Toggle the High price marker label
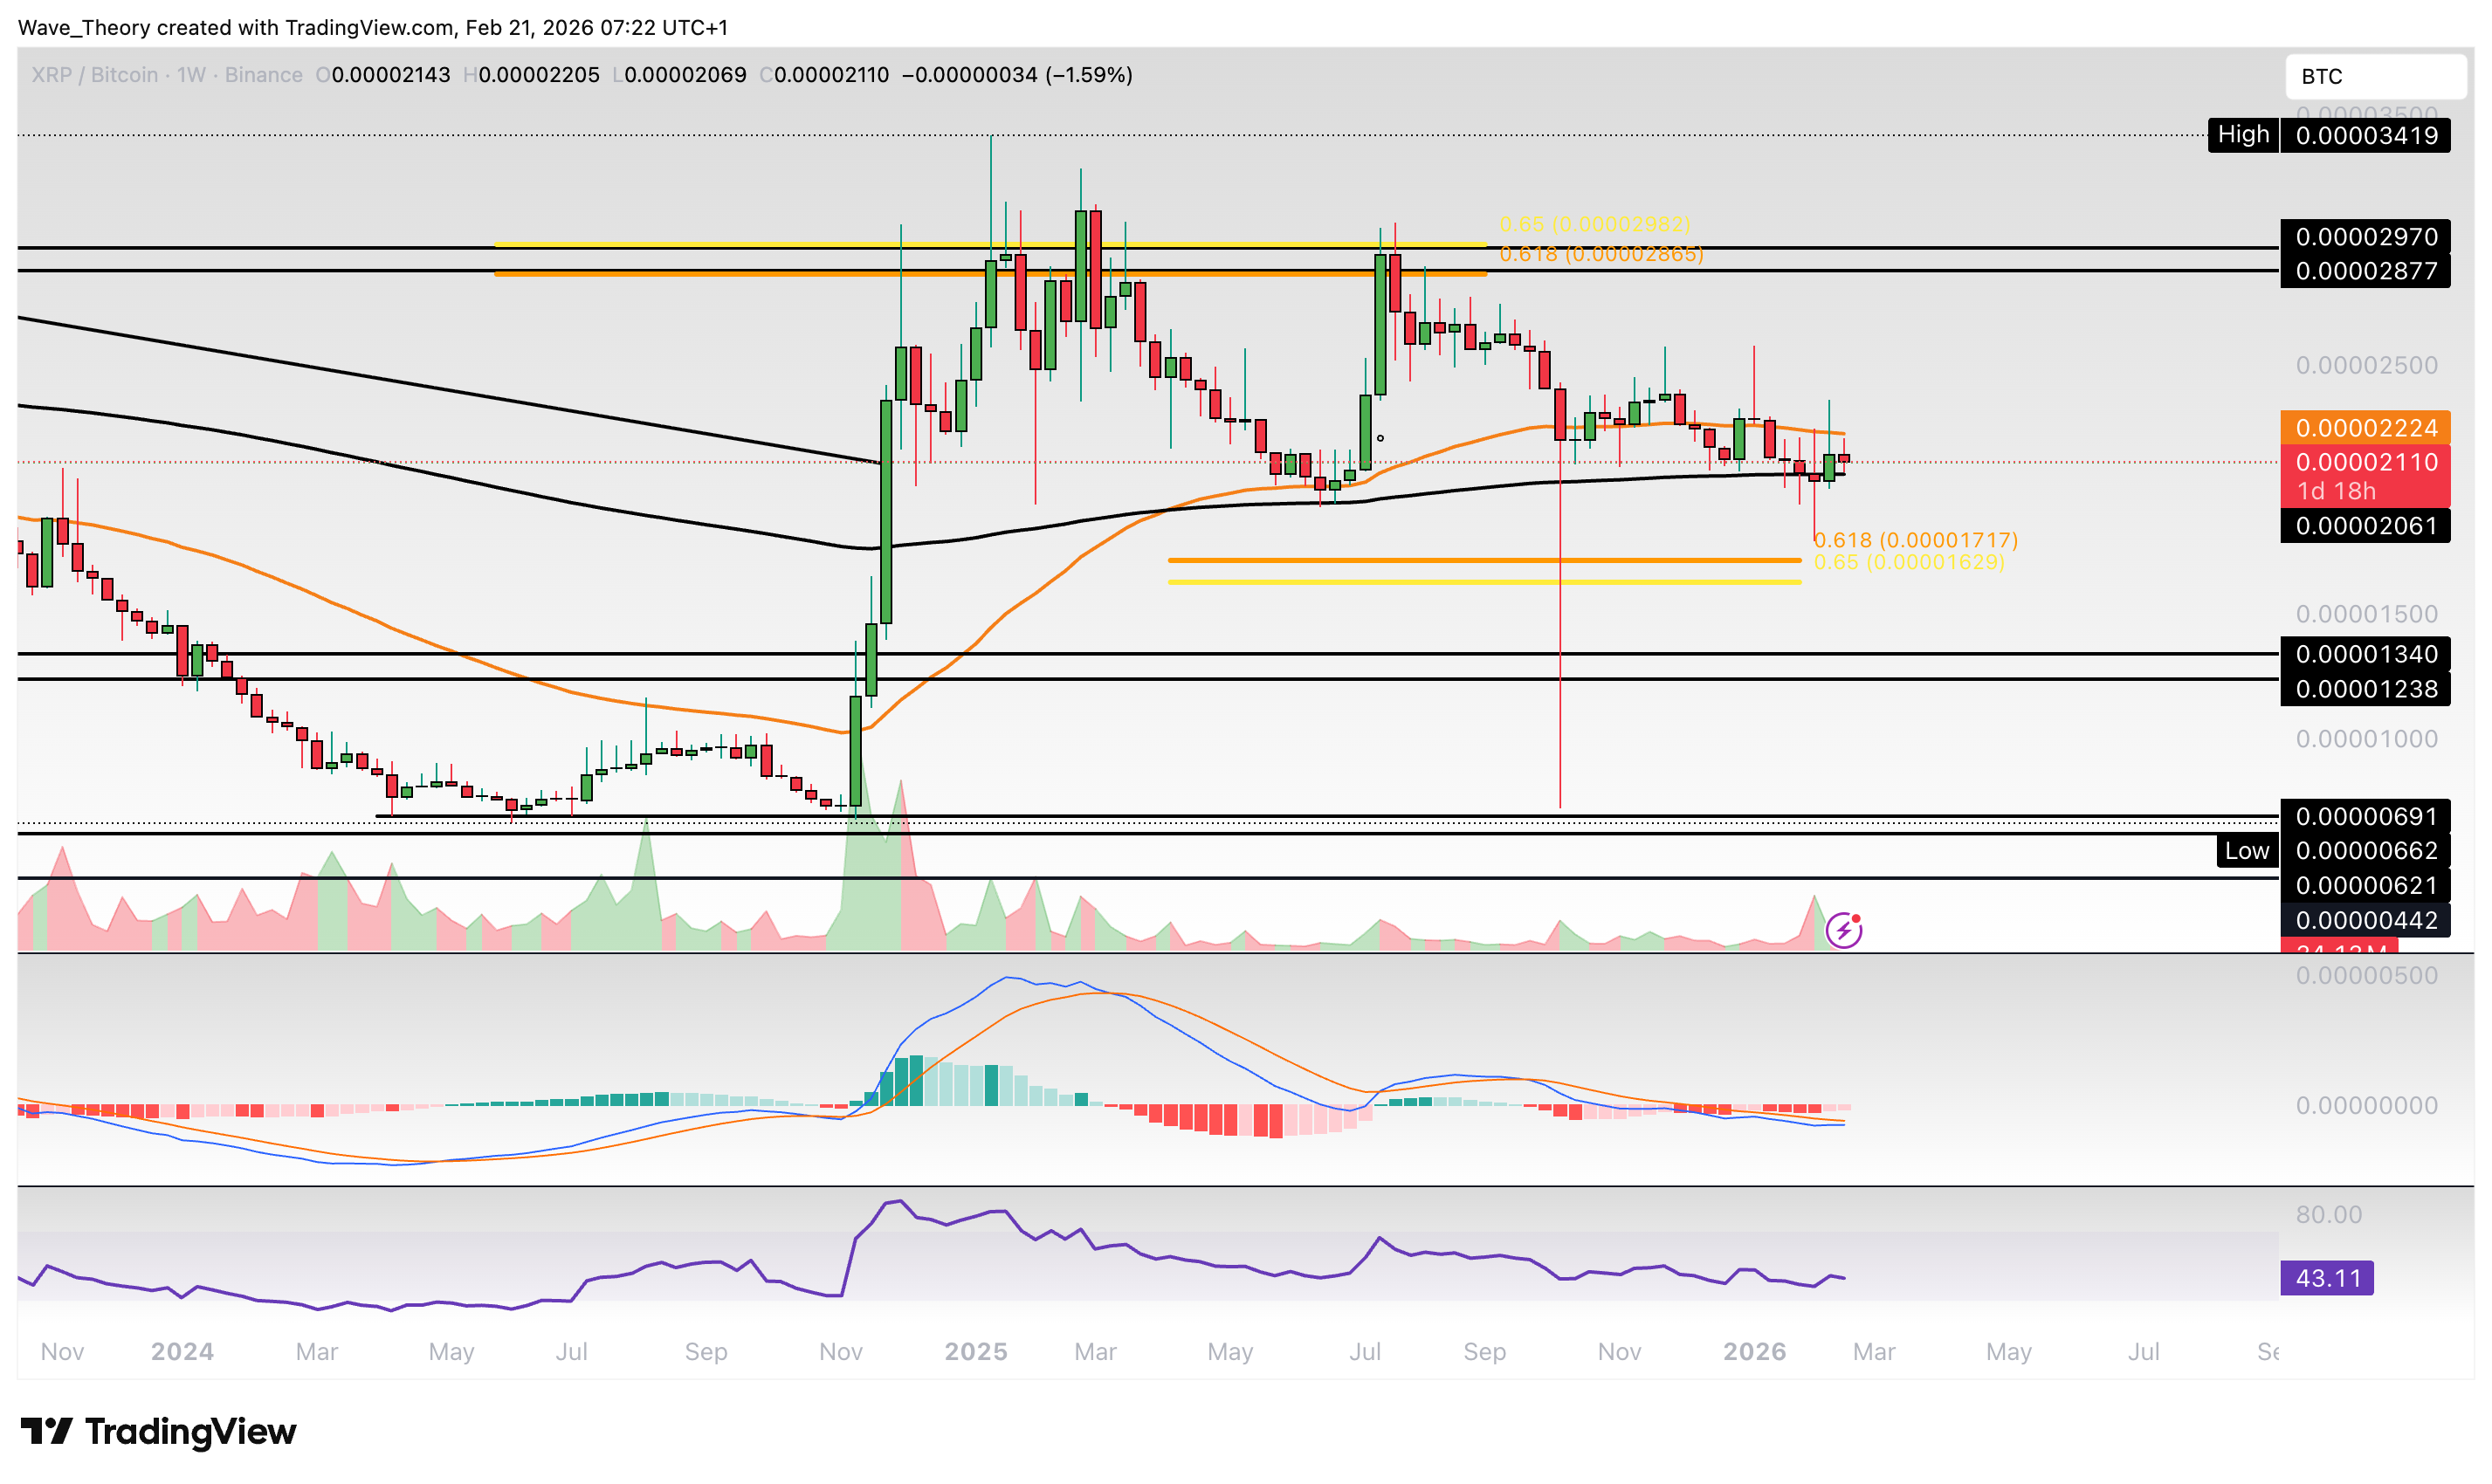This screenshot has height=1484, width=2492. 2243,134
